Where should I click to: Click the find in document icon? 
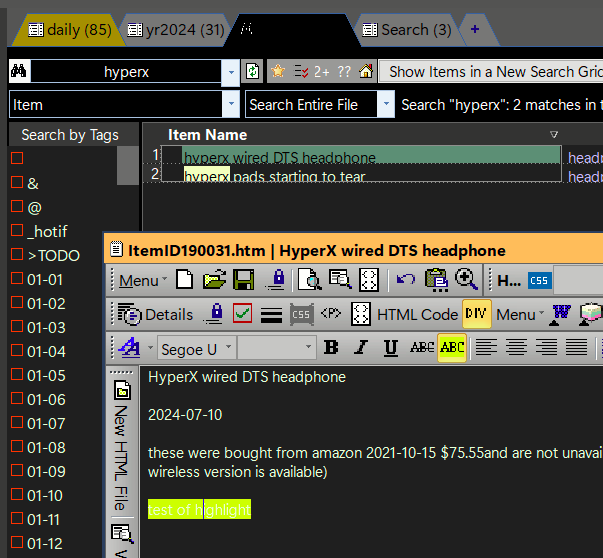point(340,280)
